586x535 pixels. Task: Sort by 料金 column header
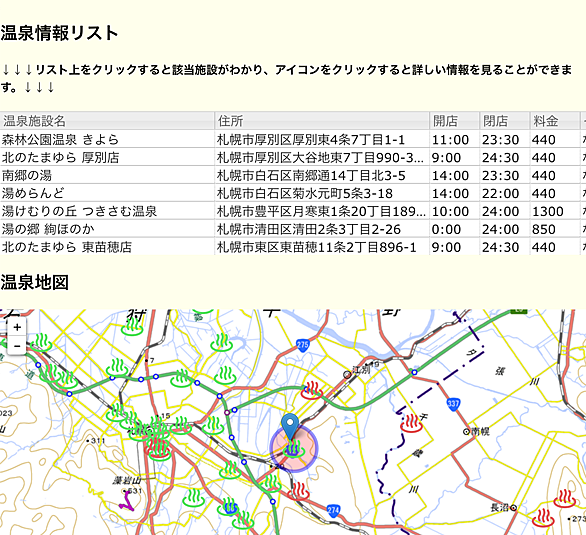tap(555, 121)
